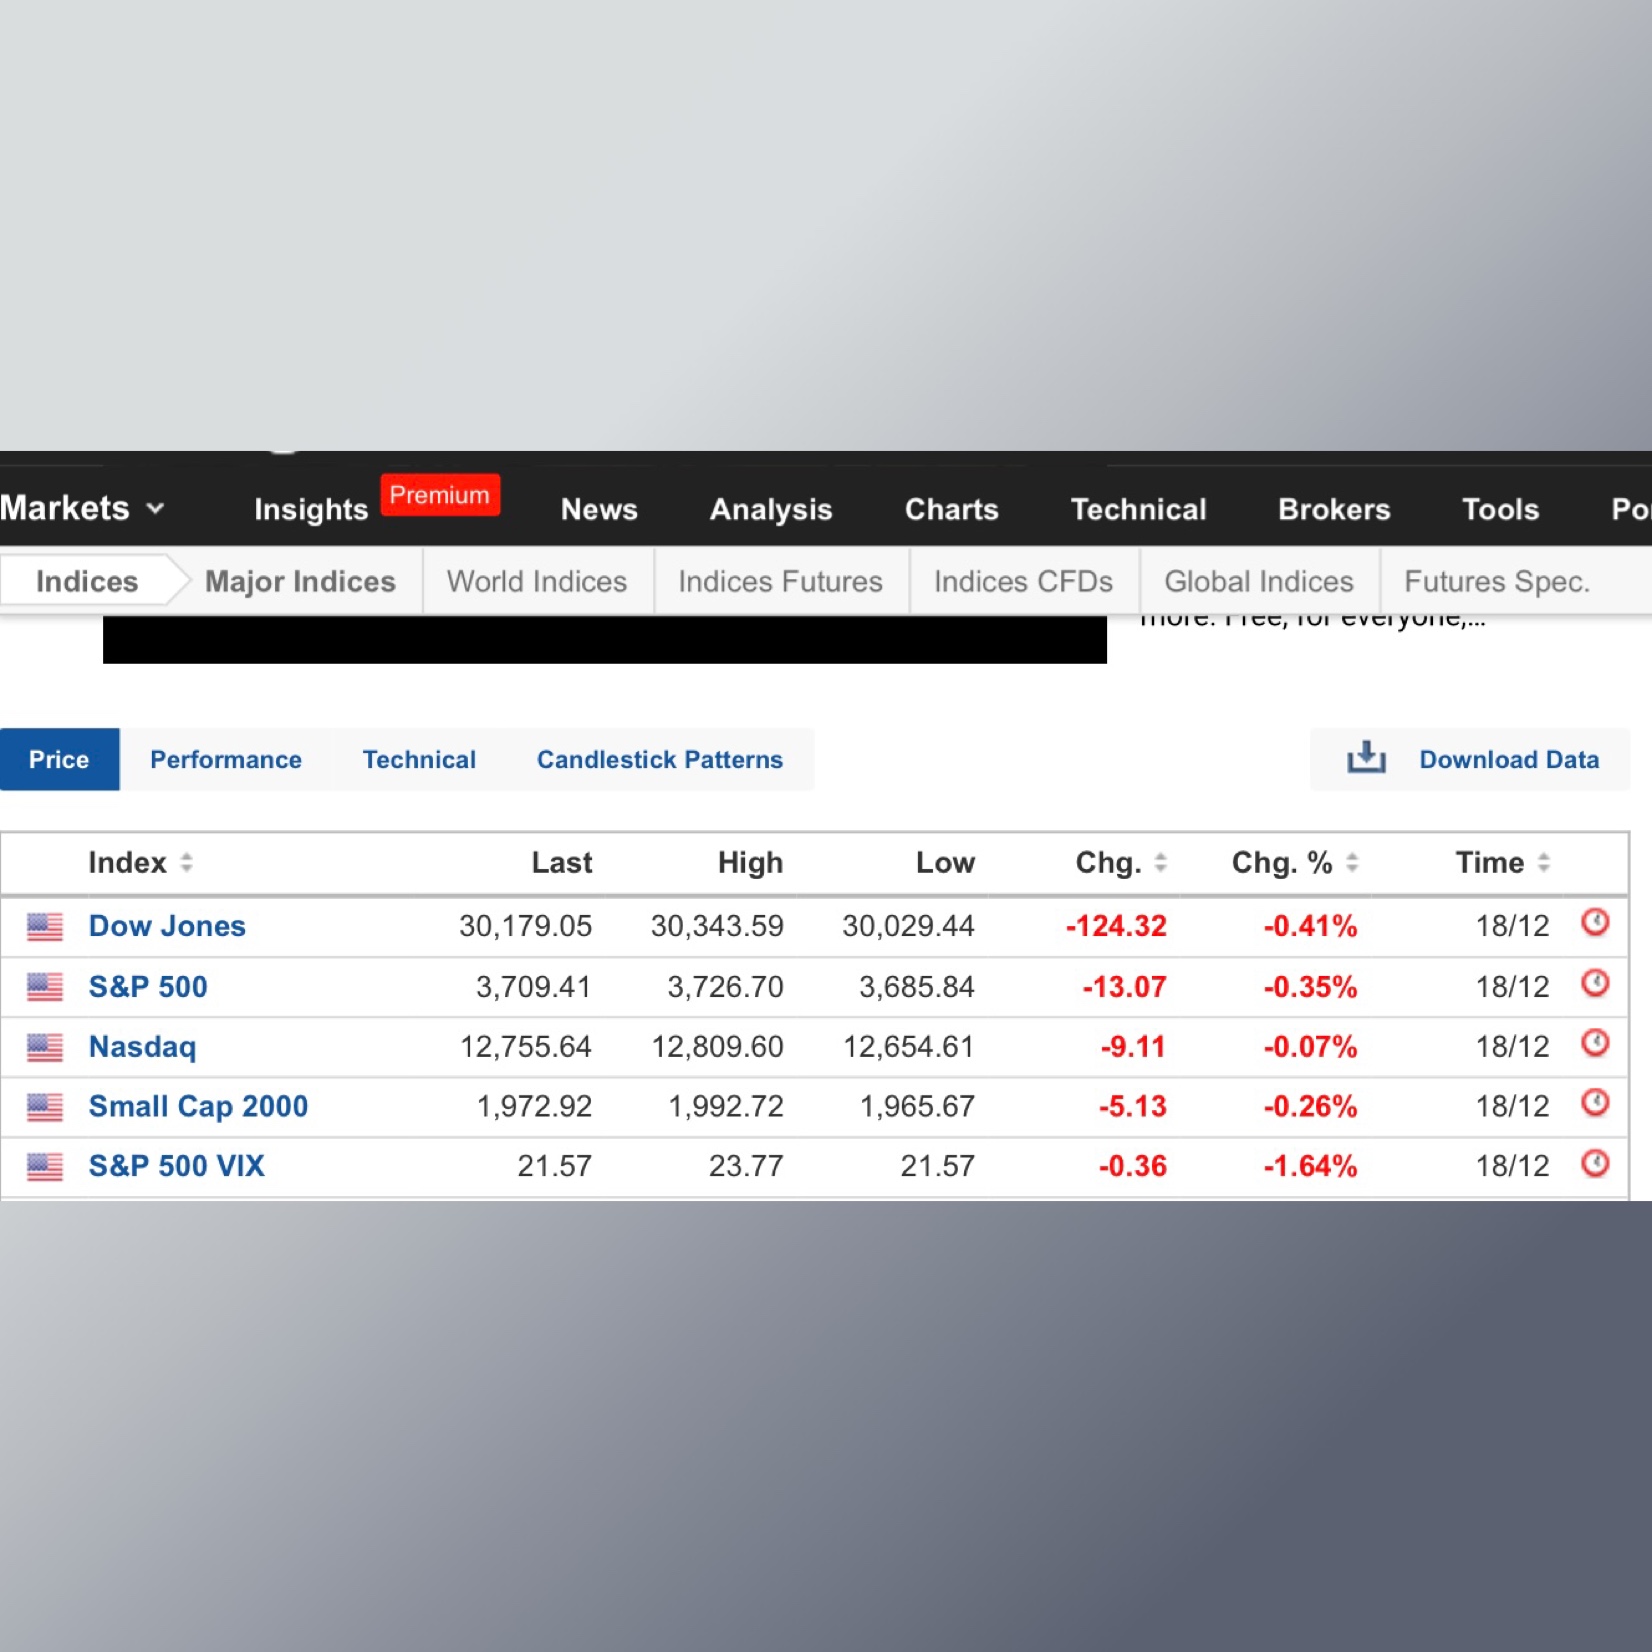The height and width of the screenshot is (1652, 1652).
Task: Select Global Indices sub-navigation item
Action: [1258, 581]
